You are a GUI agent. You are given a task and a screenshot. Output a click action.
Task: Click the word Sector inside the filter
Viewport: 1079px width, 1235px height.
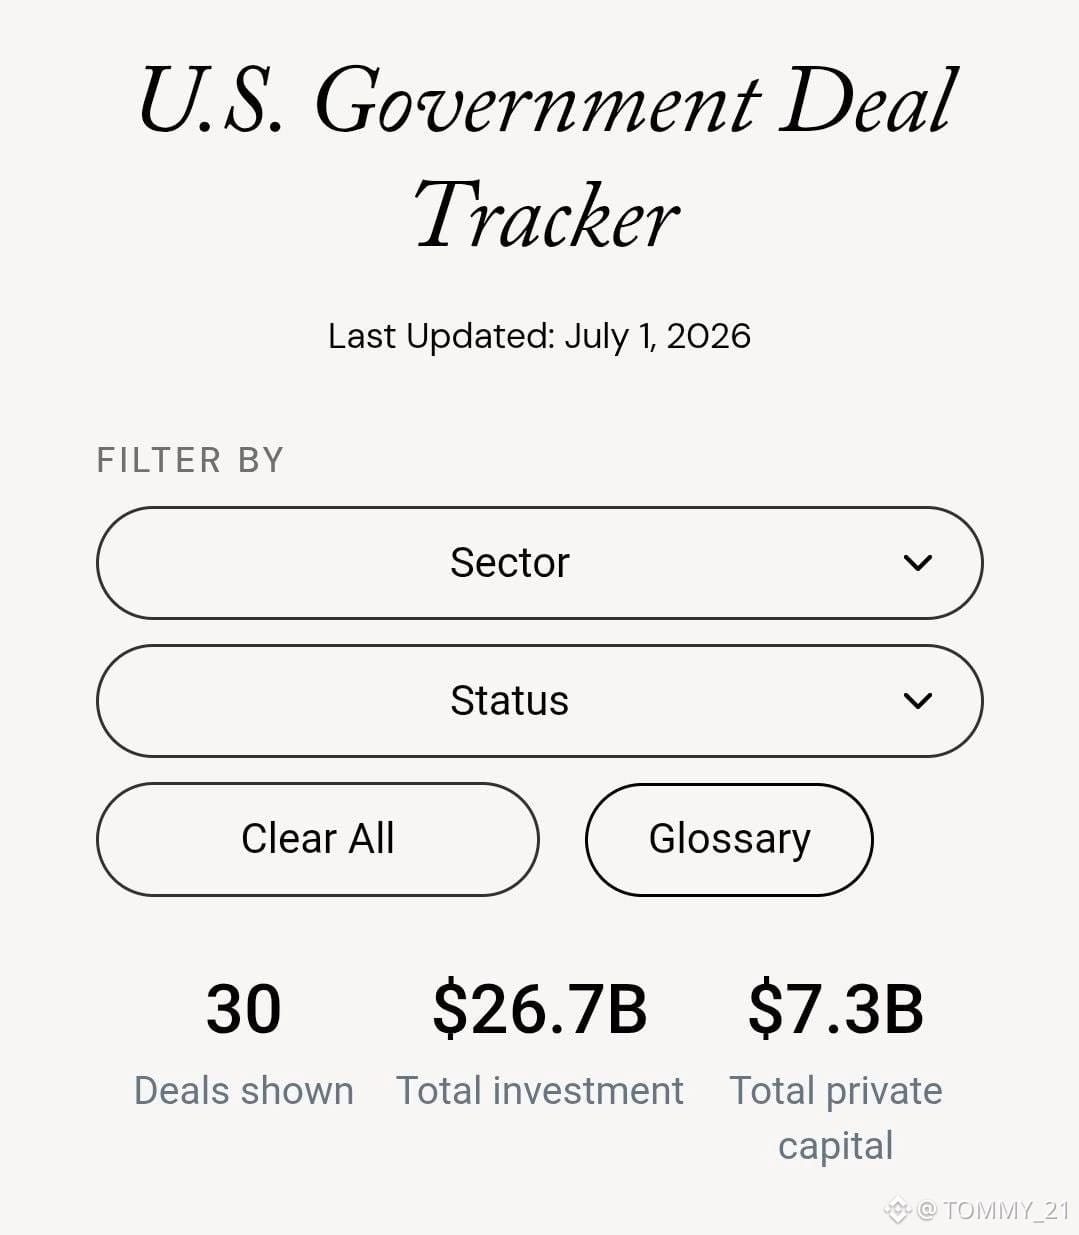(509, 563)
